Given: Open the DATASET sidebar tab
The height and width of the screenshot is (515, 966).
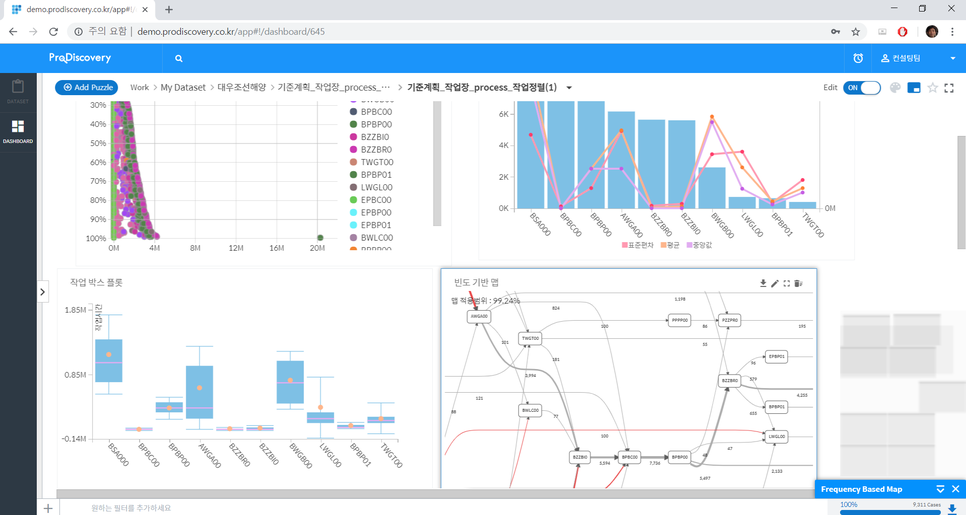Looking at the screenshot, I should (x=17, y=91).
